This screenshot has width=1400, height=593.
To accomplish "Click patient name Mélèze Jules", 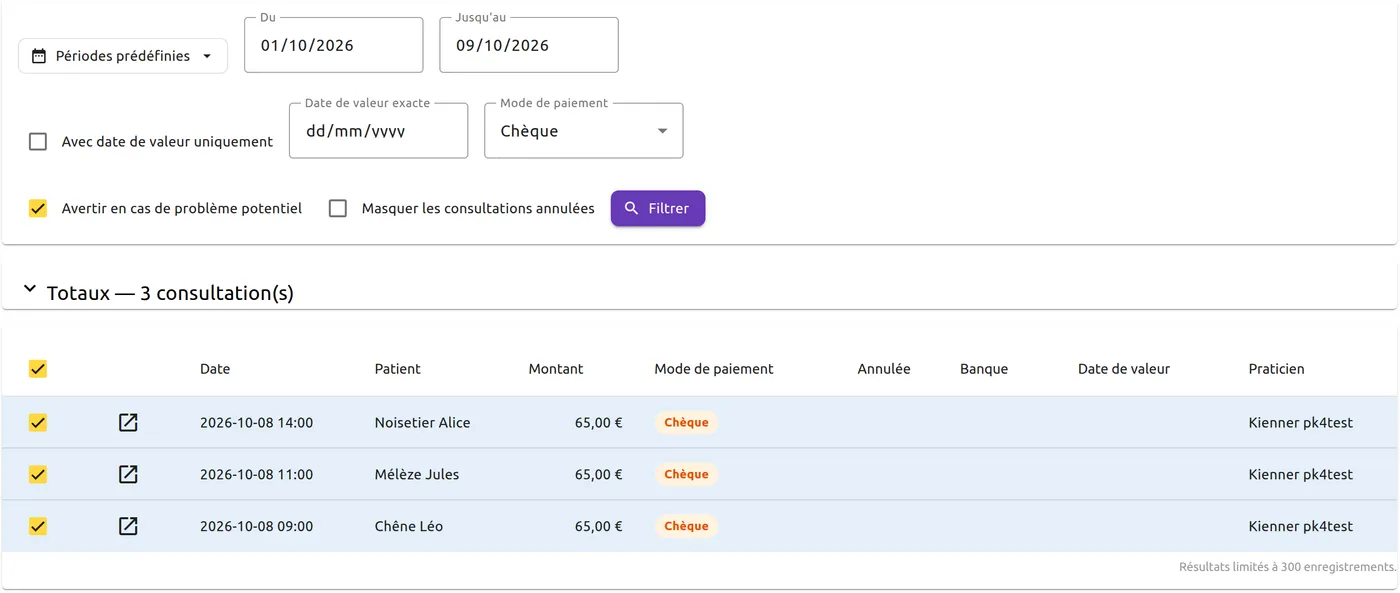I will (x=417, y=475).
